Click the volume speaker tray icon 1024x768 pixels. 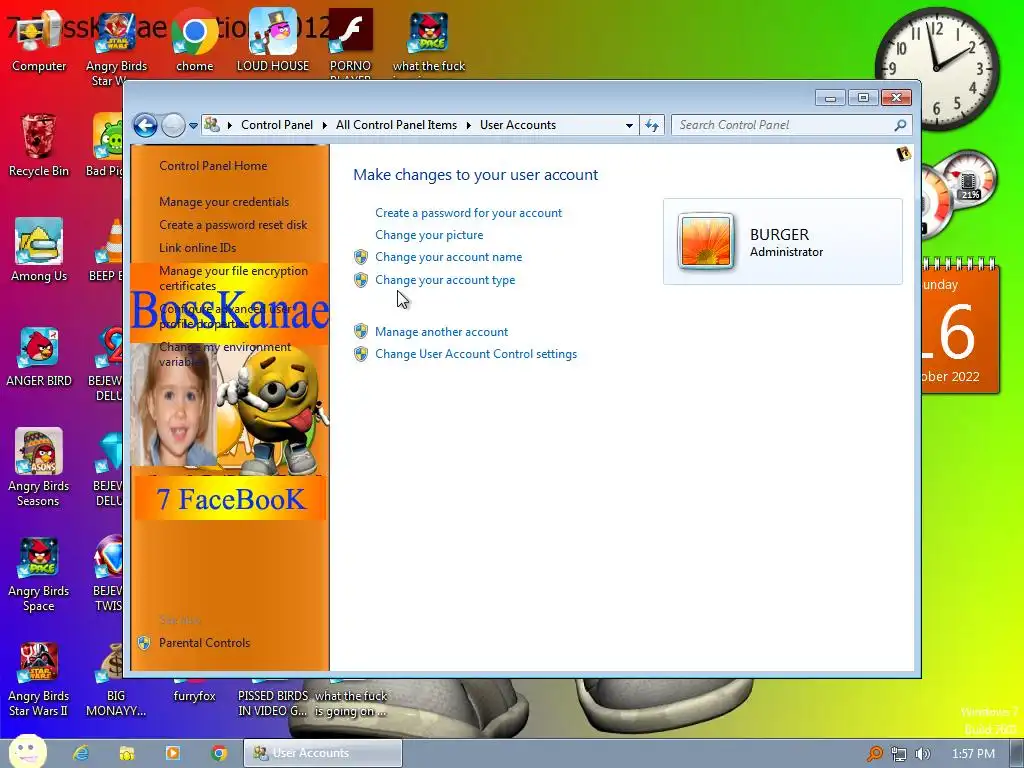click(922, 754)
